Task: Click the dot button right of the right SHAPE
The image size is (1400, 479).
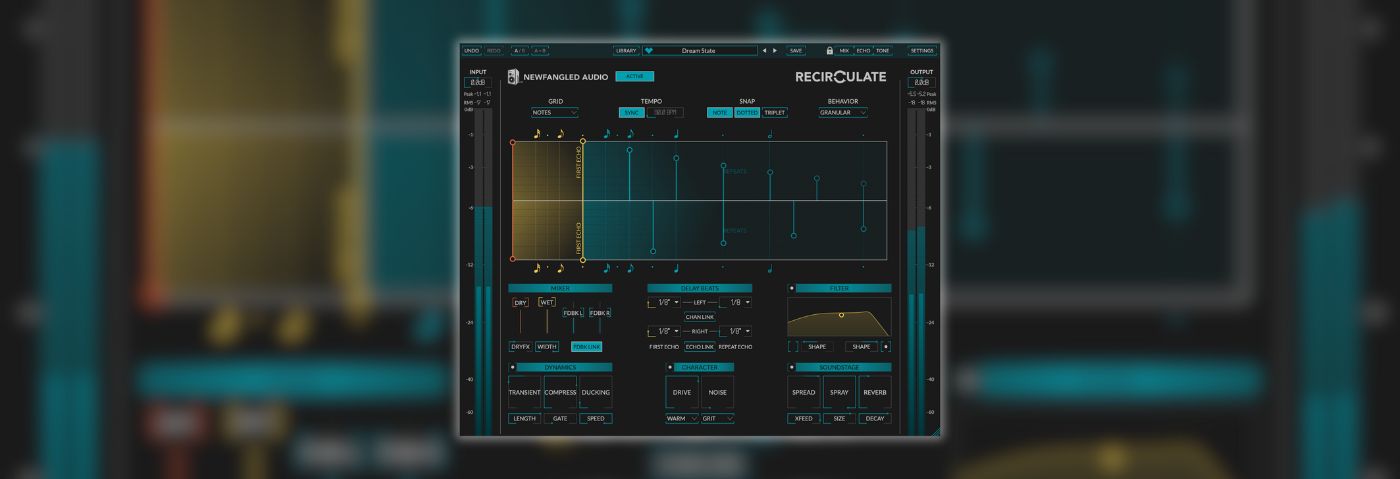Action: 886,347
